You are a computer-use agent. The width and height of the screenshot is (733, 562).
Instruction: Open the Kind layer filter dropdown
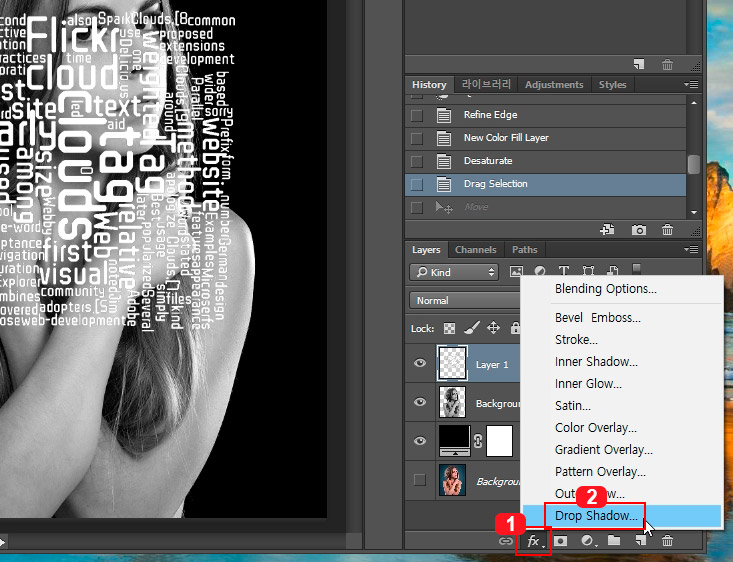[x=454, y=272]
